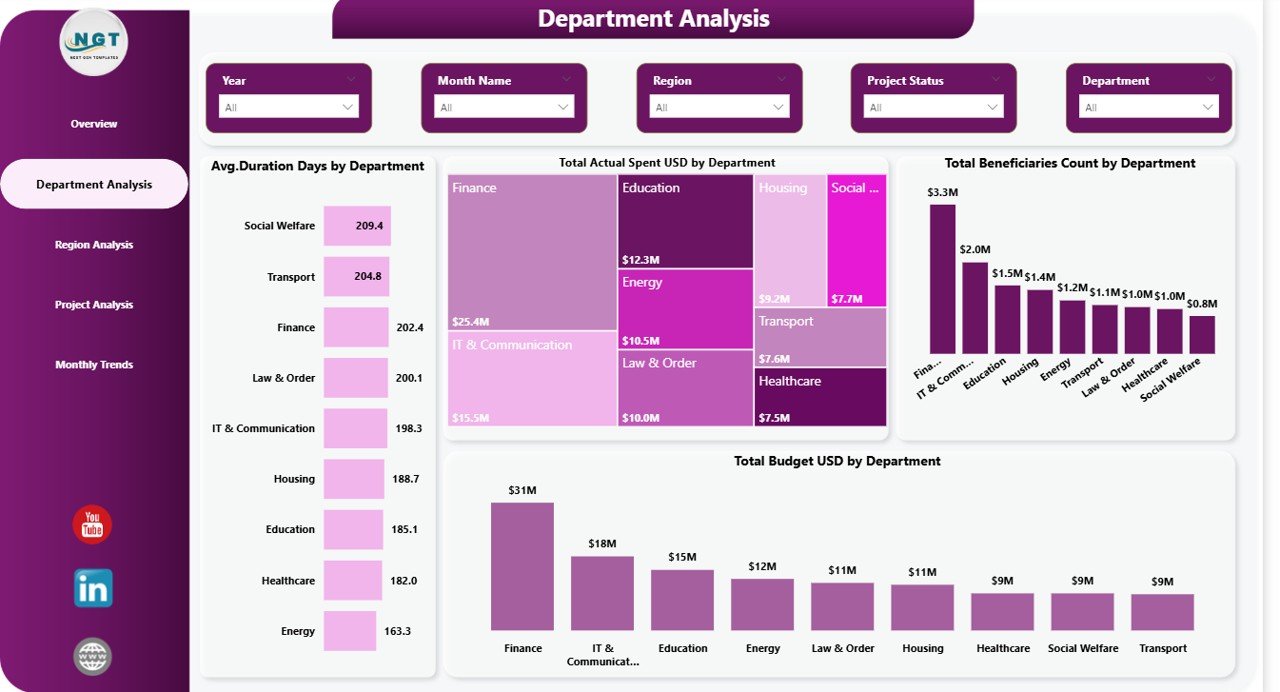Open the Department filter dropdown
The width and height of the screenshot is (1280, 692).
[x=1147, y=105]
